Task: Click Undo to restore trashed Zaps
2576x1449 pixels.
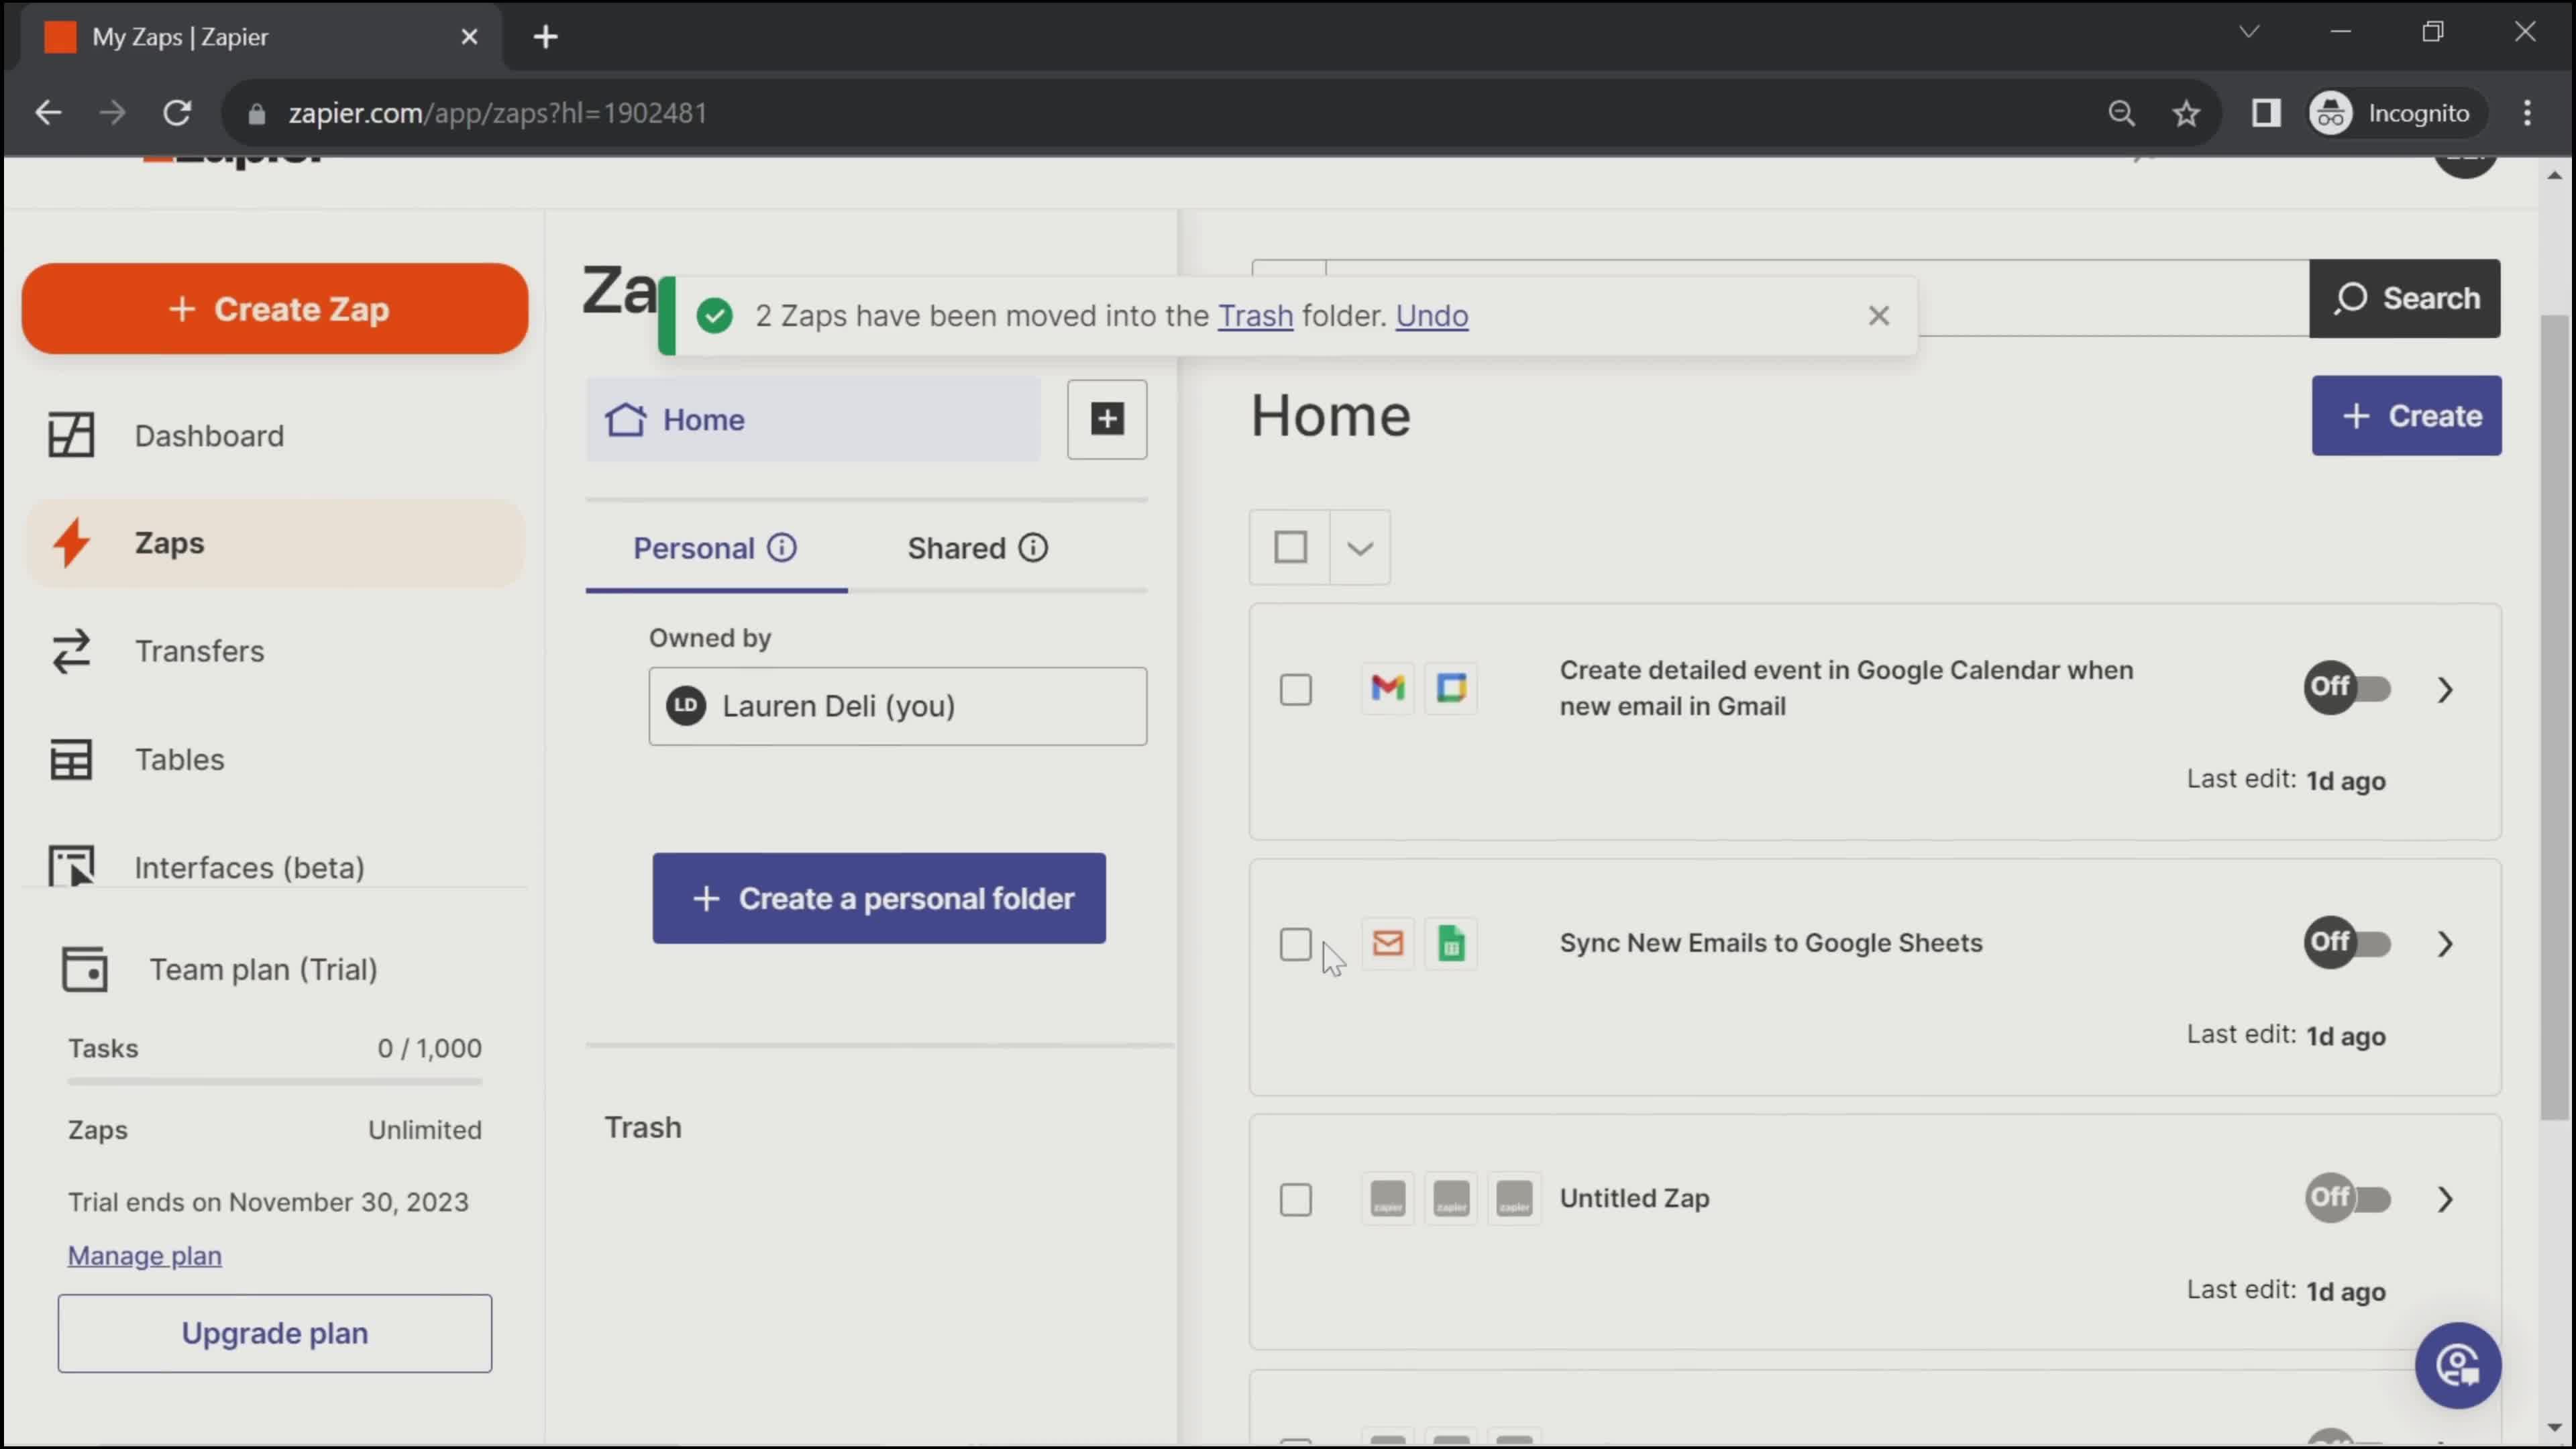Action: [x=1432, y=315]
